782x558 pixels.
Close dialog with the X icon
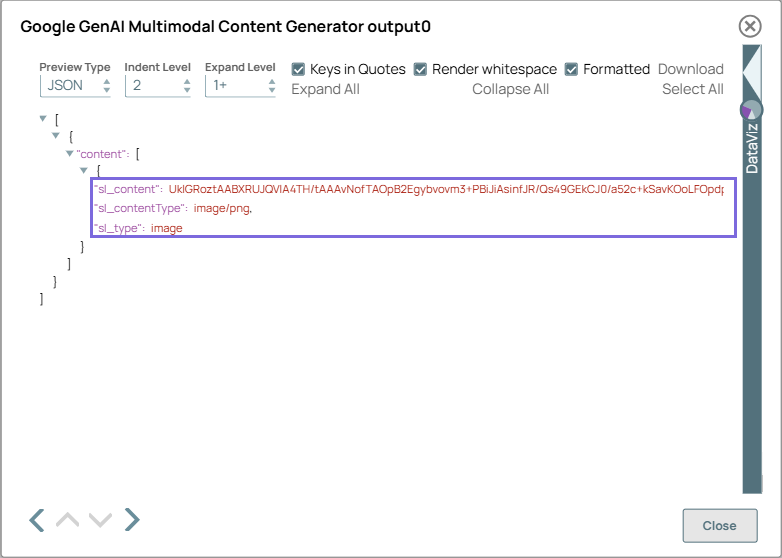pos(750,26)
